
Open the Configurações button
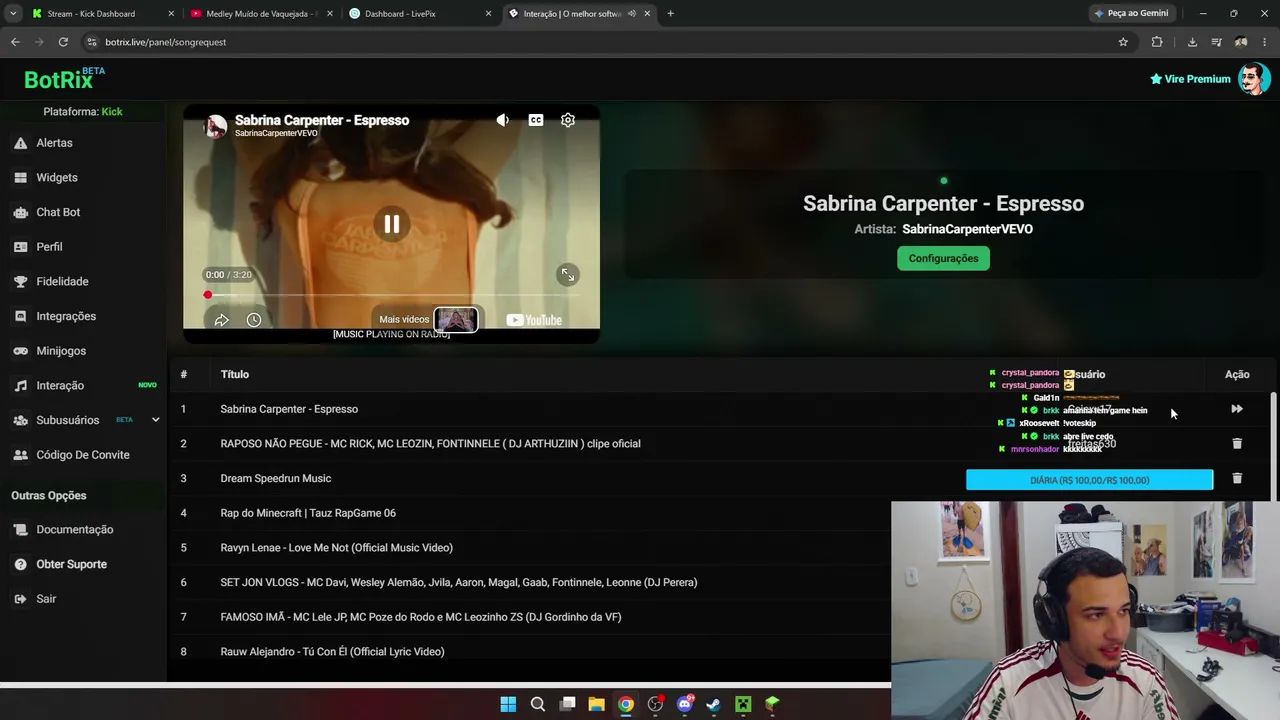tap(943, 258)
